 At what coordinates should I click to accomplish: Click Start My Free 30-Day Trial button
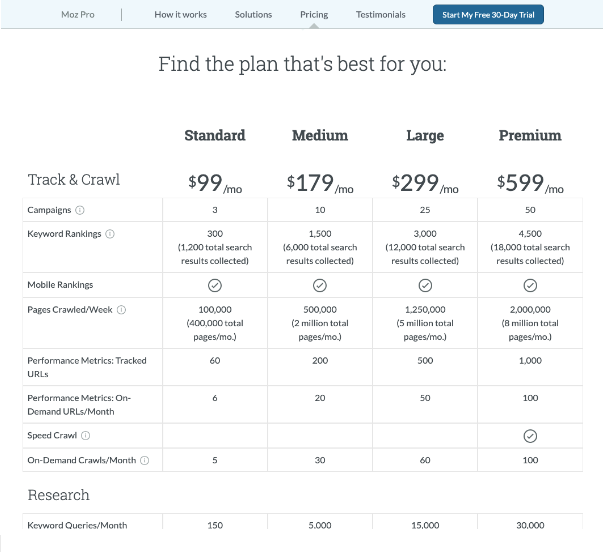[488, 15]
